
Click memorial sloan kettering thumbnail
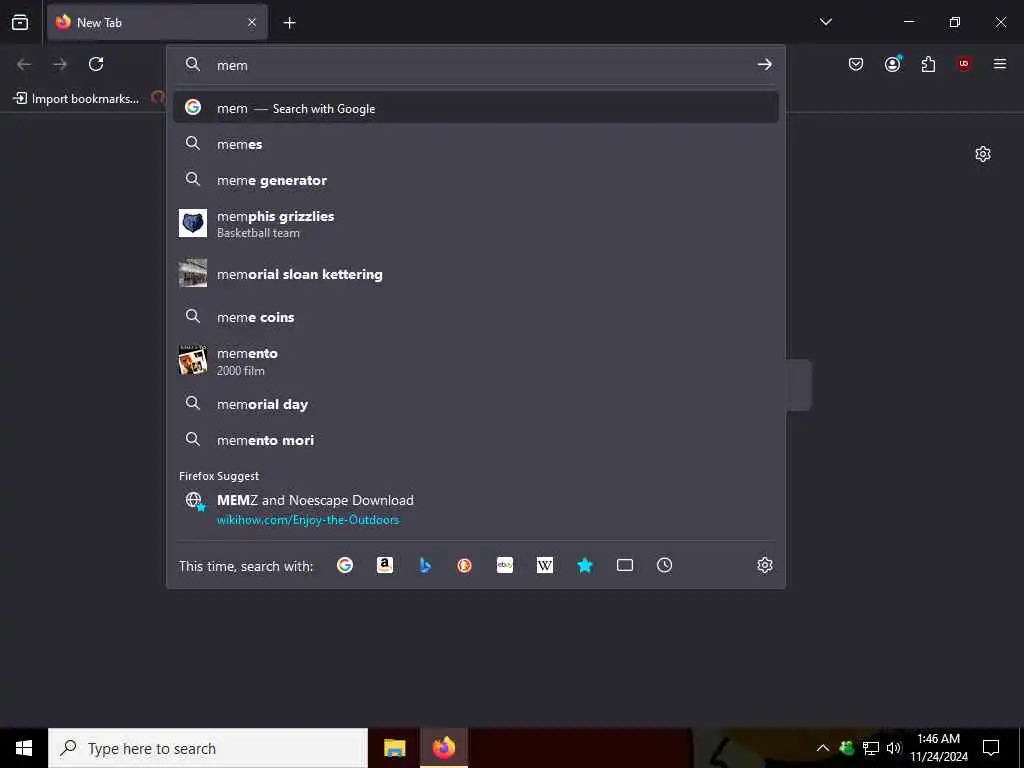click(193, 274)
